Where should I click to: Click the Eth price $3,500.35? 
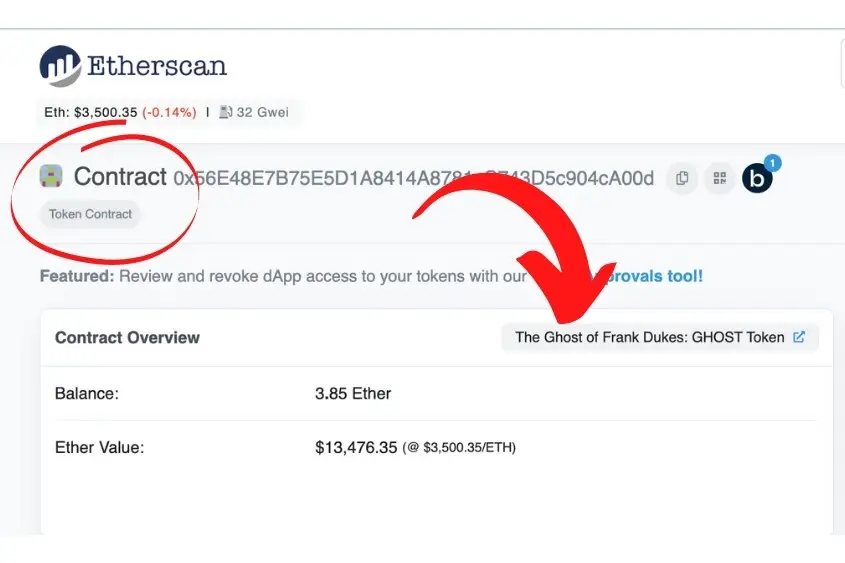click(x=106, y=112)
